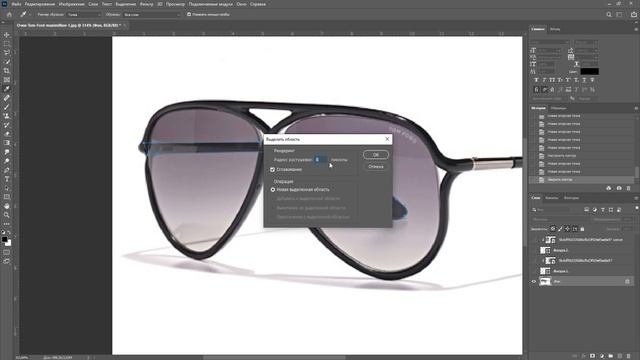Select the Новая выделенная область radio button

point(273,189)
